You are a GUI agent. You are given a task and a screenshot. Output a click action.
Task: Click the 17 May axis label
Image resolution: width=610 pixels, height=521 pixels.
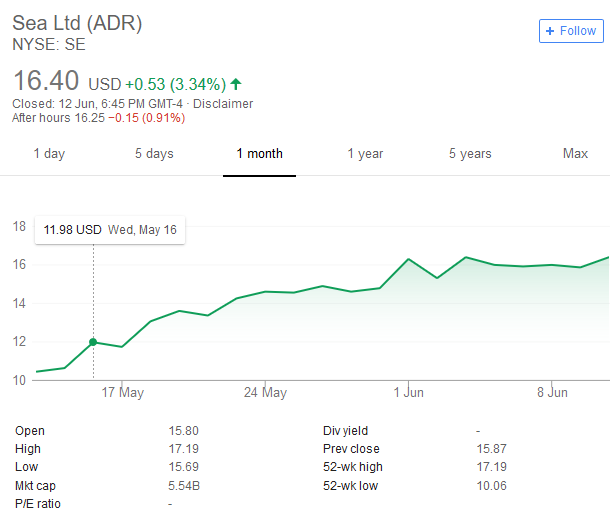tap(123, 392)
